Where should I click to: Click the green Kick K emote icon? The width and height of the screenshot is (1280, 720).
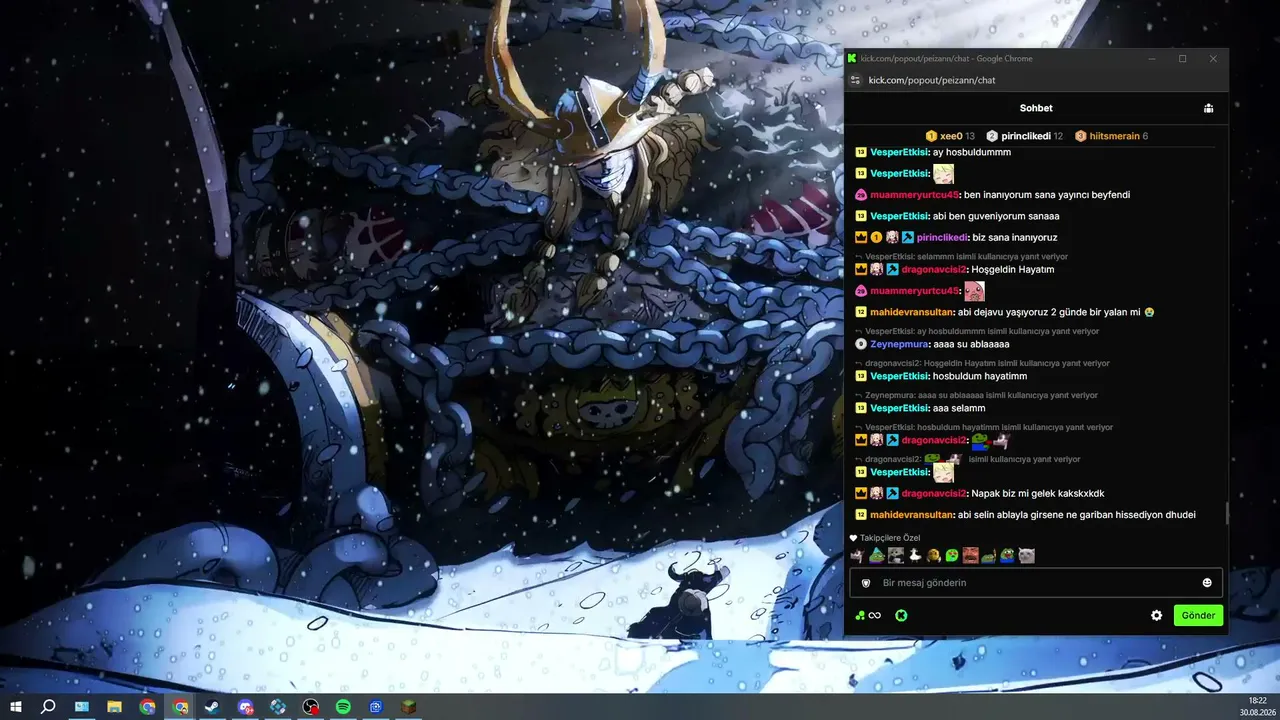[901, 616]
